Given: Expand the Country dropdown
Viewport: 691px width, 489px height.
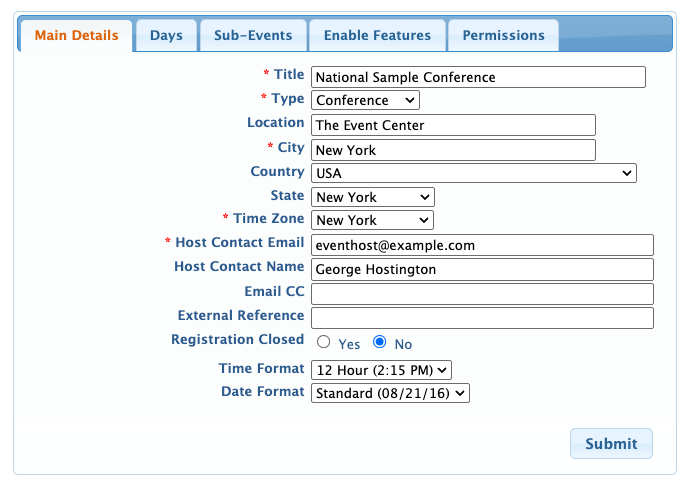Looking at the screenshot, I should 473,173.
